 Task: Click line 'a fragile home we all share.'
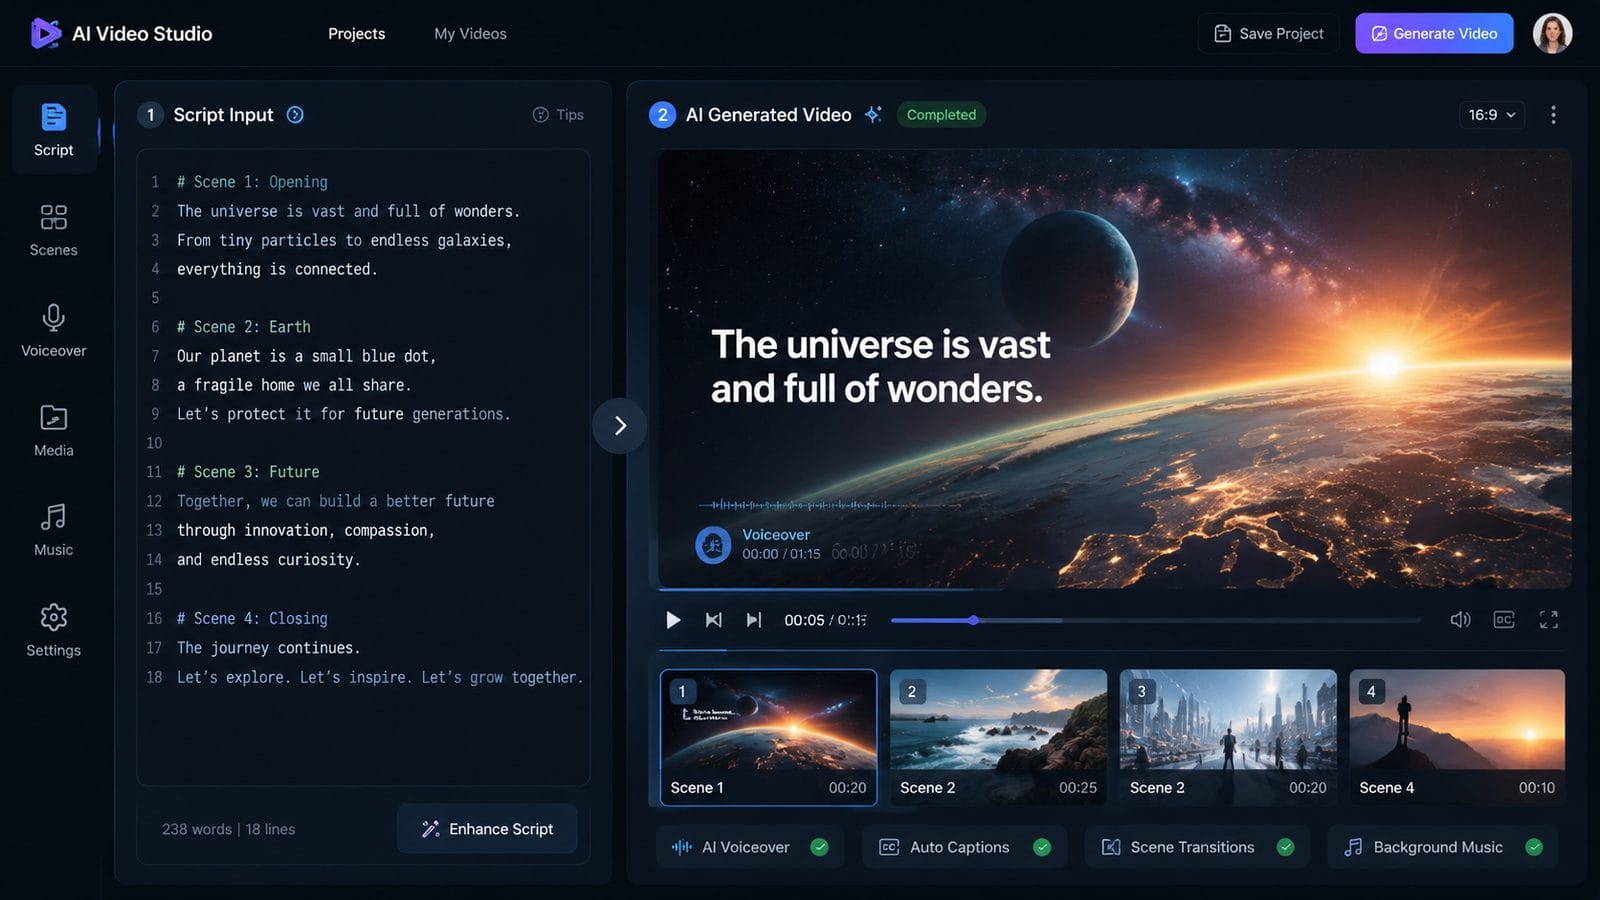[294, 385]
